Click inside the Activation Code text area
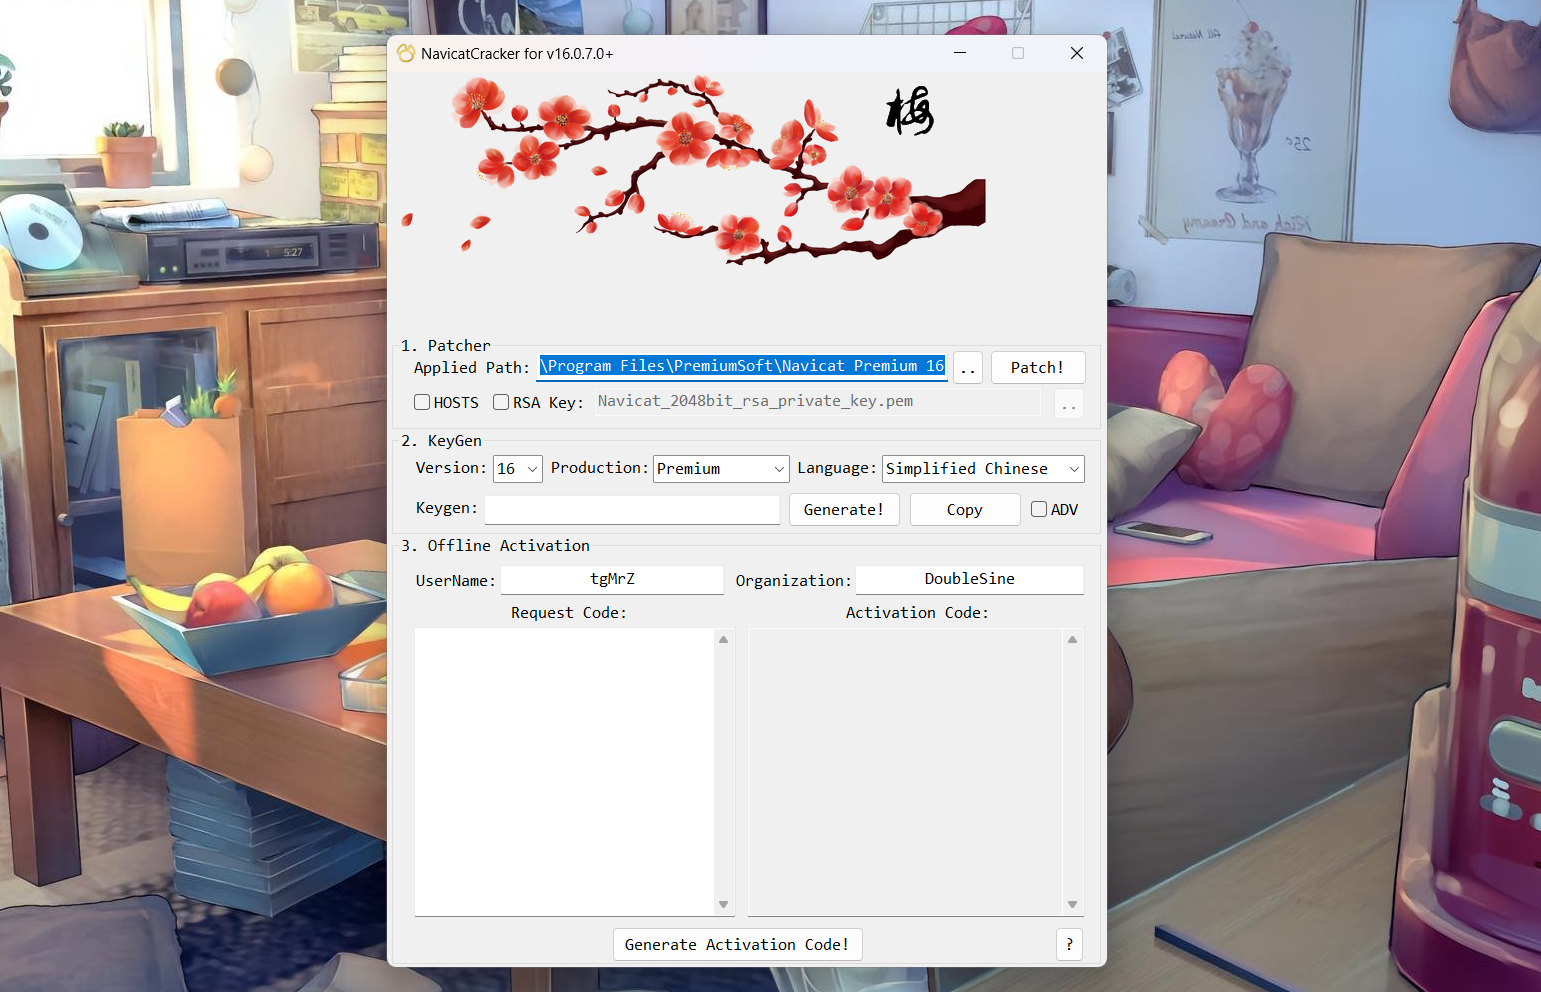Image resolution: width=1541 pixels, height=992 pixels. (x=905, y=771)
